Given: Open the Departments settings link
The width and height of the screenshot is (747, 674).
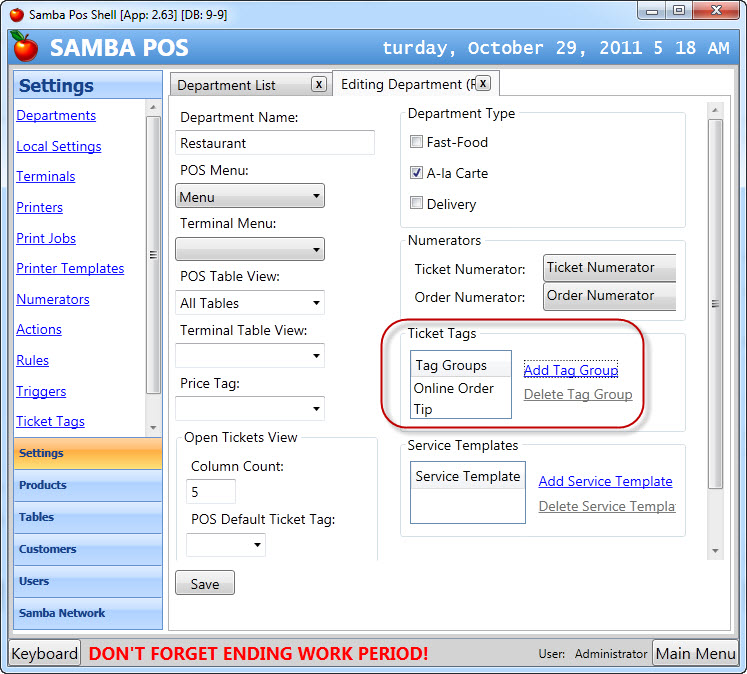Looking at the screenshot, I should tap(56, 115).
